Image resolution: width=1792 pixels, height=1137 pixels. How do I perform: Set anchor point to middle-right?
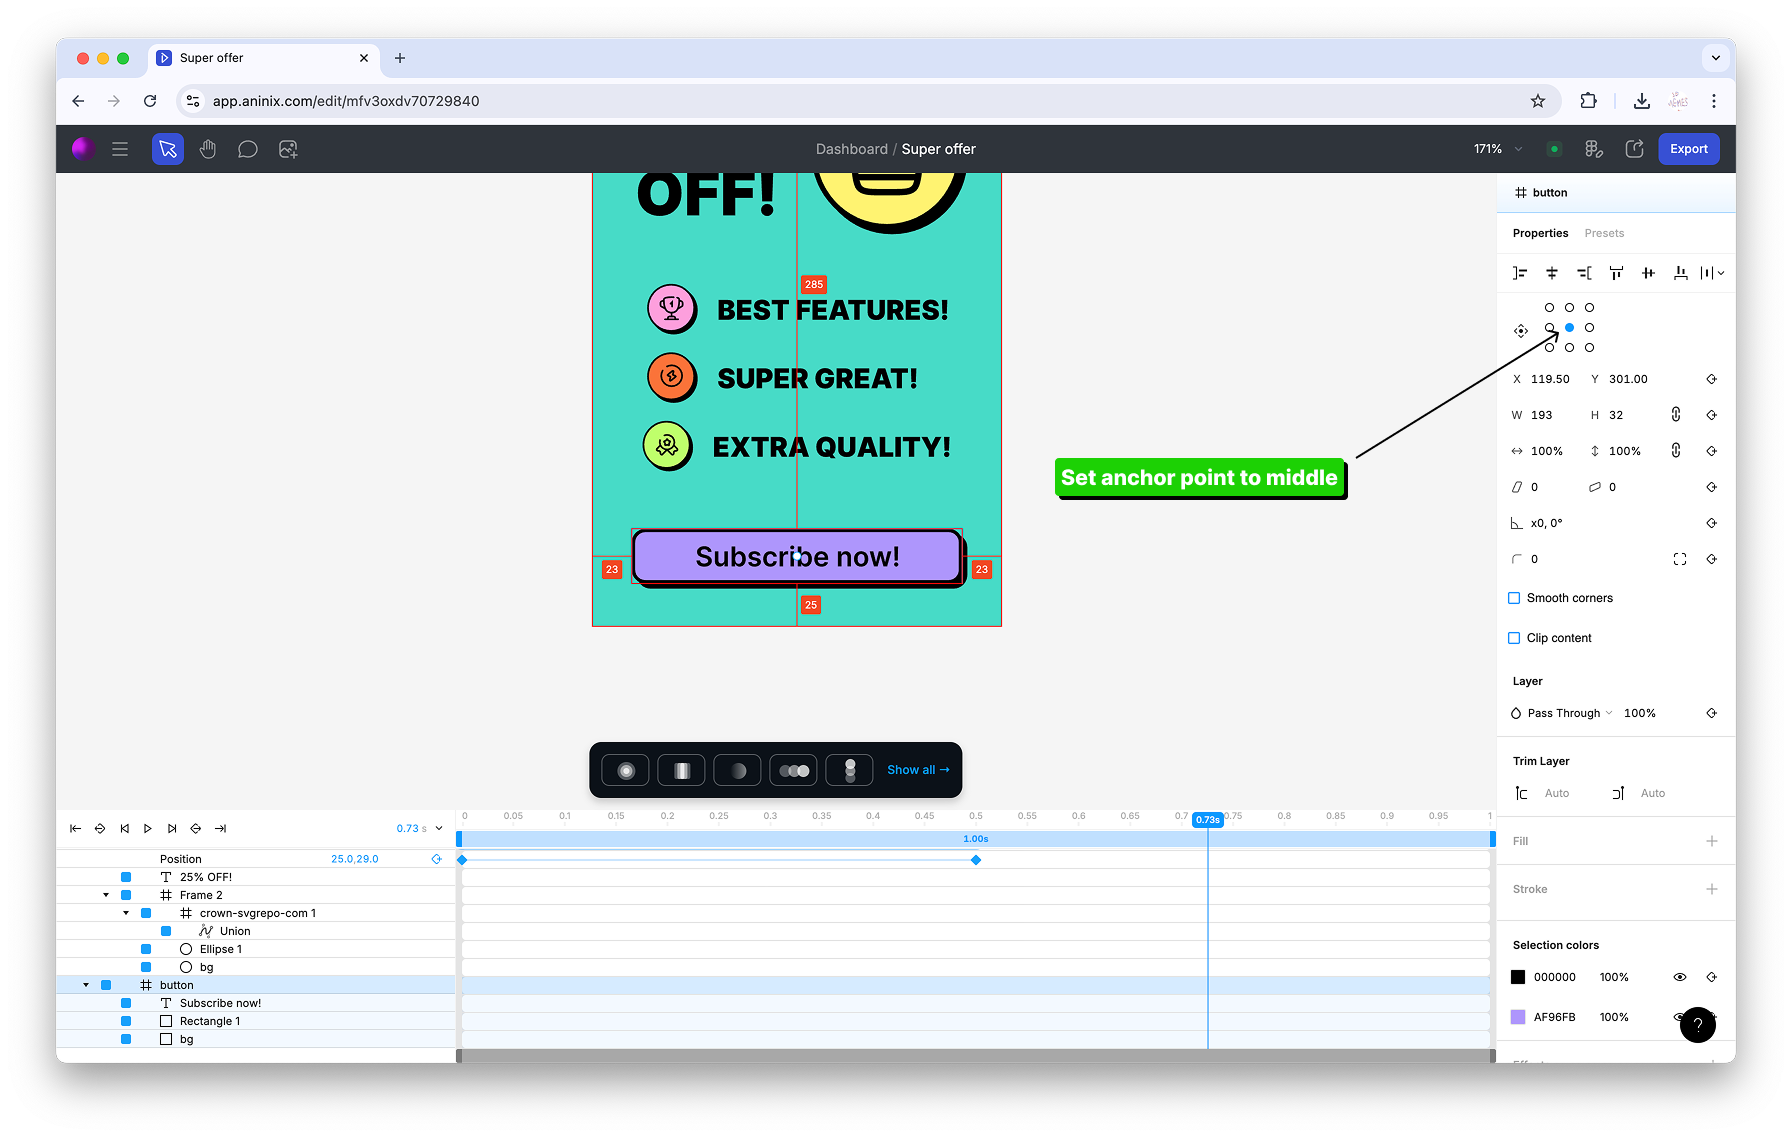pyautogui.click(x=1589, y=328)
